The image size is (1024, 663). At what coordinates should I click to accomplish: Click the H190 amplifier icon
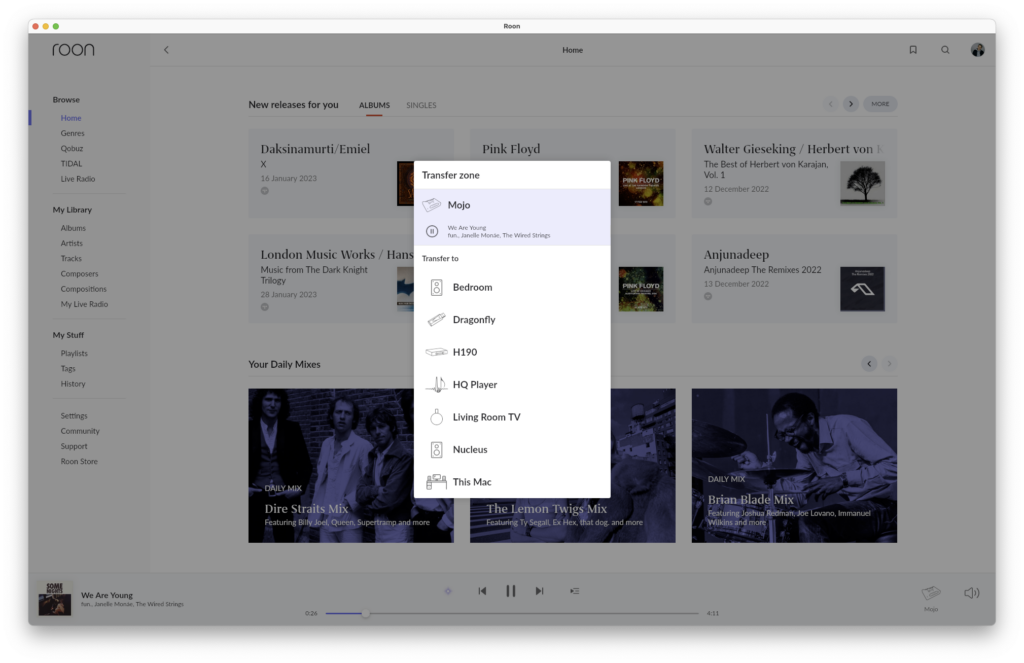click(x=436, y=352)
